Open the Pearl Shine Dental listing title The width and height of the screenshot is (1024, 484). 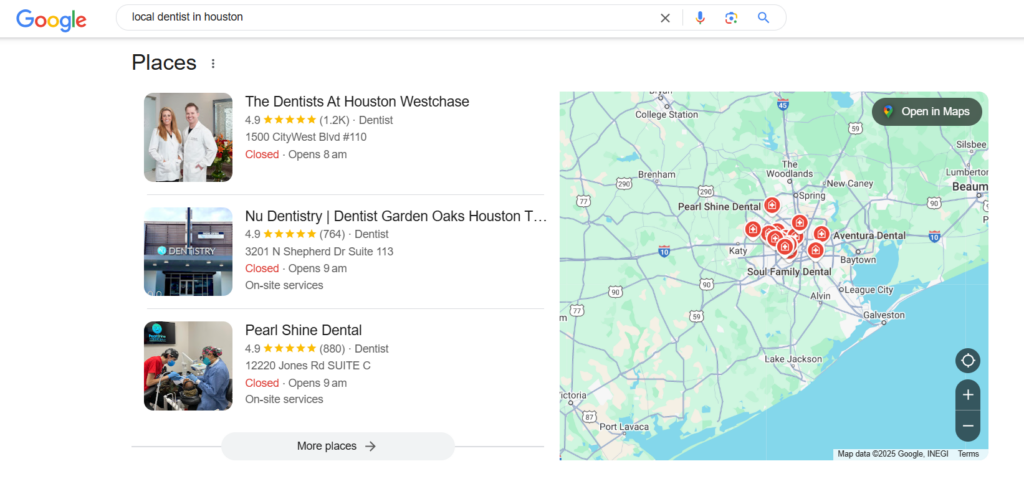click(303, 330)
